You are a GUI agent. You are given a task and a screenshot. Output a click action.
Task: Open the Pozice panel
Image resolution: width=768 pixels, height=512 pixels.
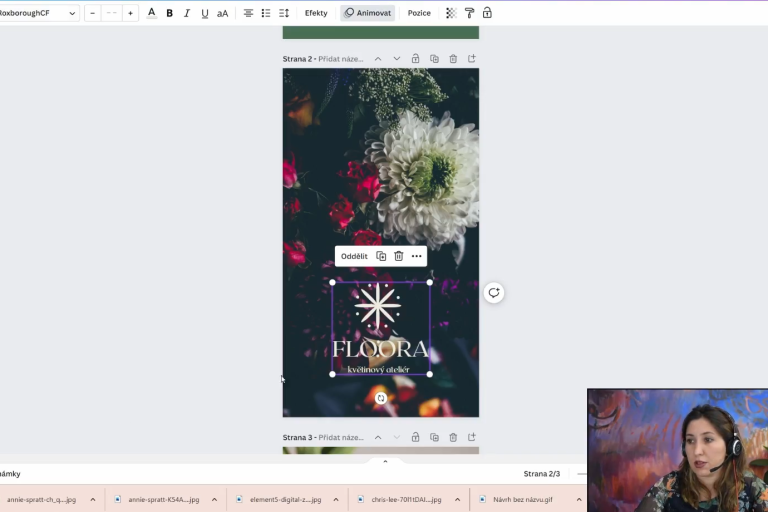tap(419, 13)
